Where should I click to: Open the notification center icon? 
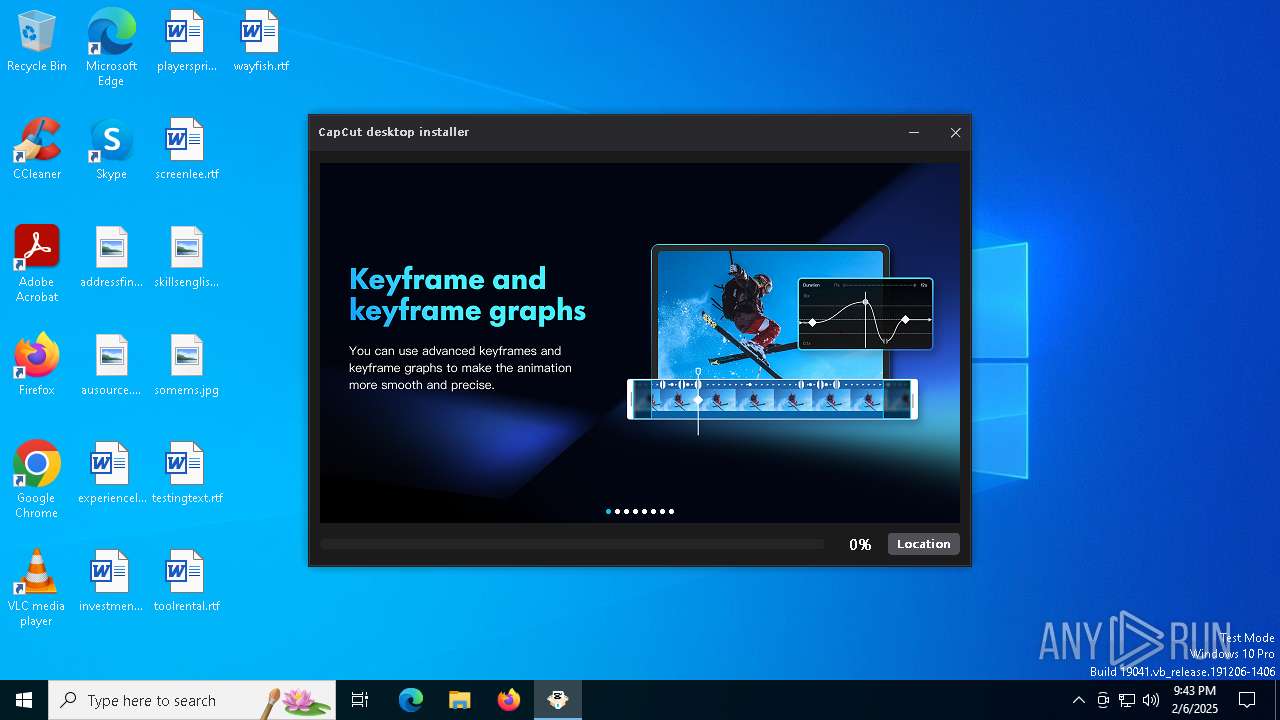point(1247,700)
